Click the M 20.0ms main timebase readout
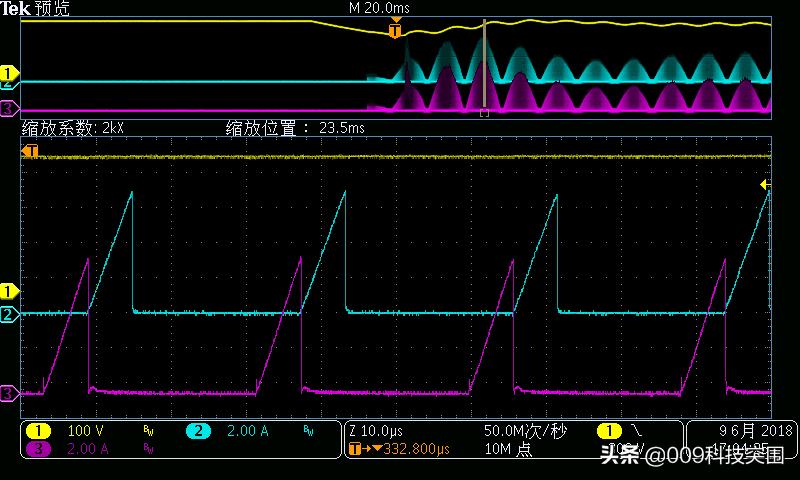 coord(379,8)
